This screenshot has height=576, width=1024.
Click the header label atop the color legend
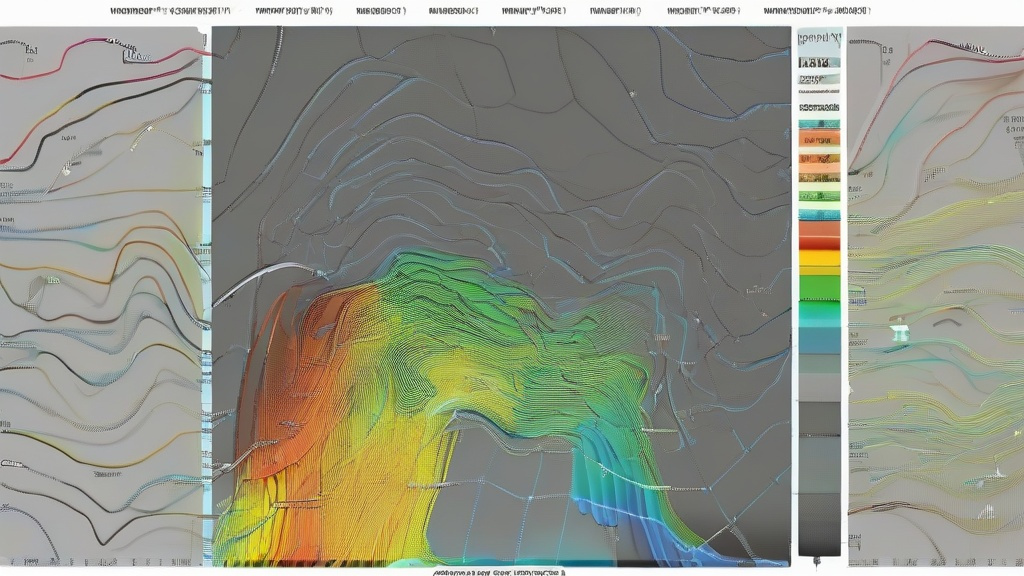tap(819, 41)
